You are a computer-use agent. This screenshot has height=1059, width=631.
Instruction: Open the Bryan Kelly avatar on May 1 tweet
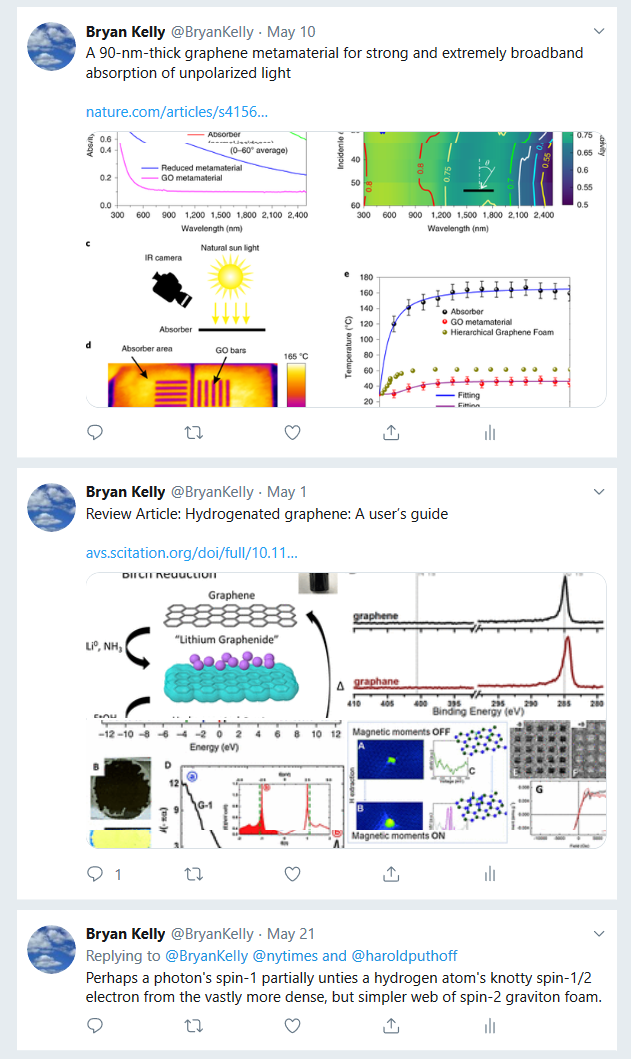[51, 507]
